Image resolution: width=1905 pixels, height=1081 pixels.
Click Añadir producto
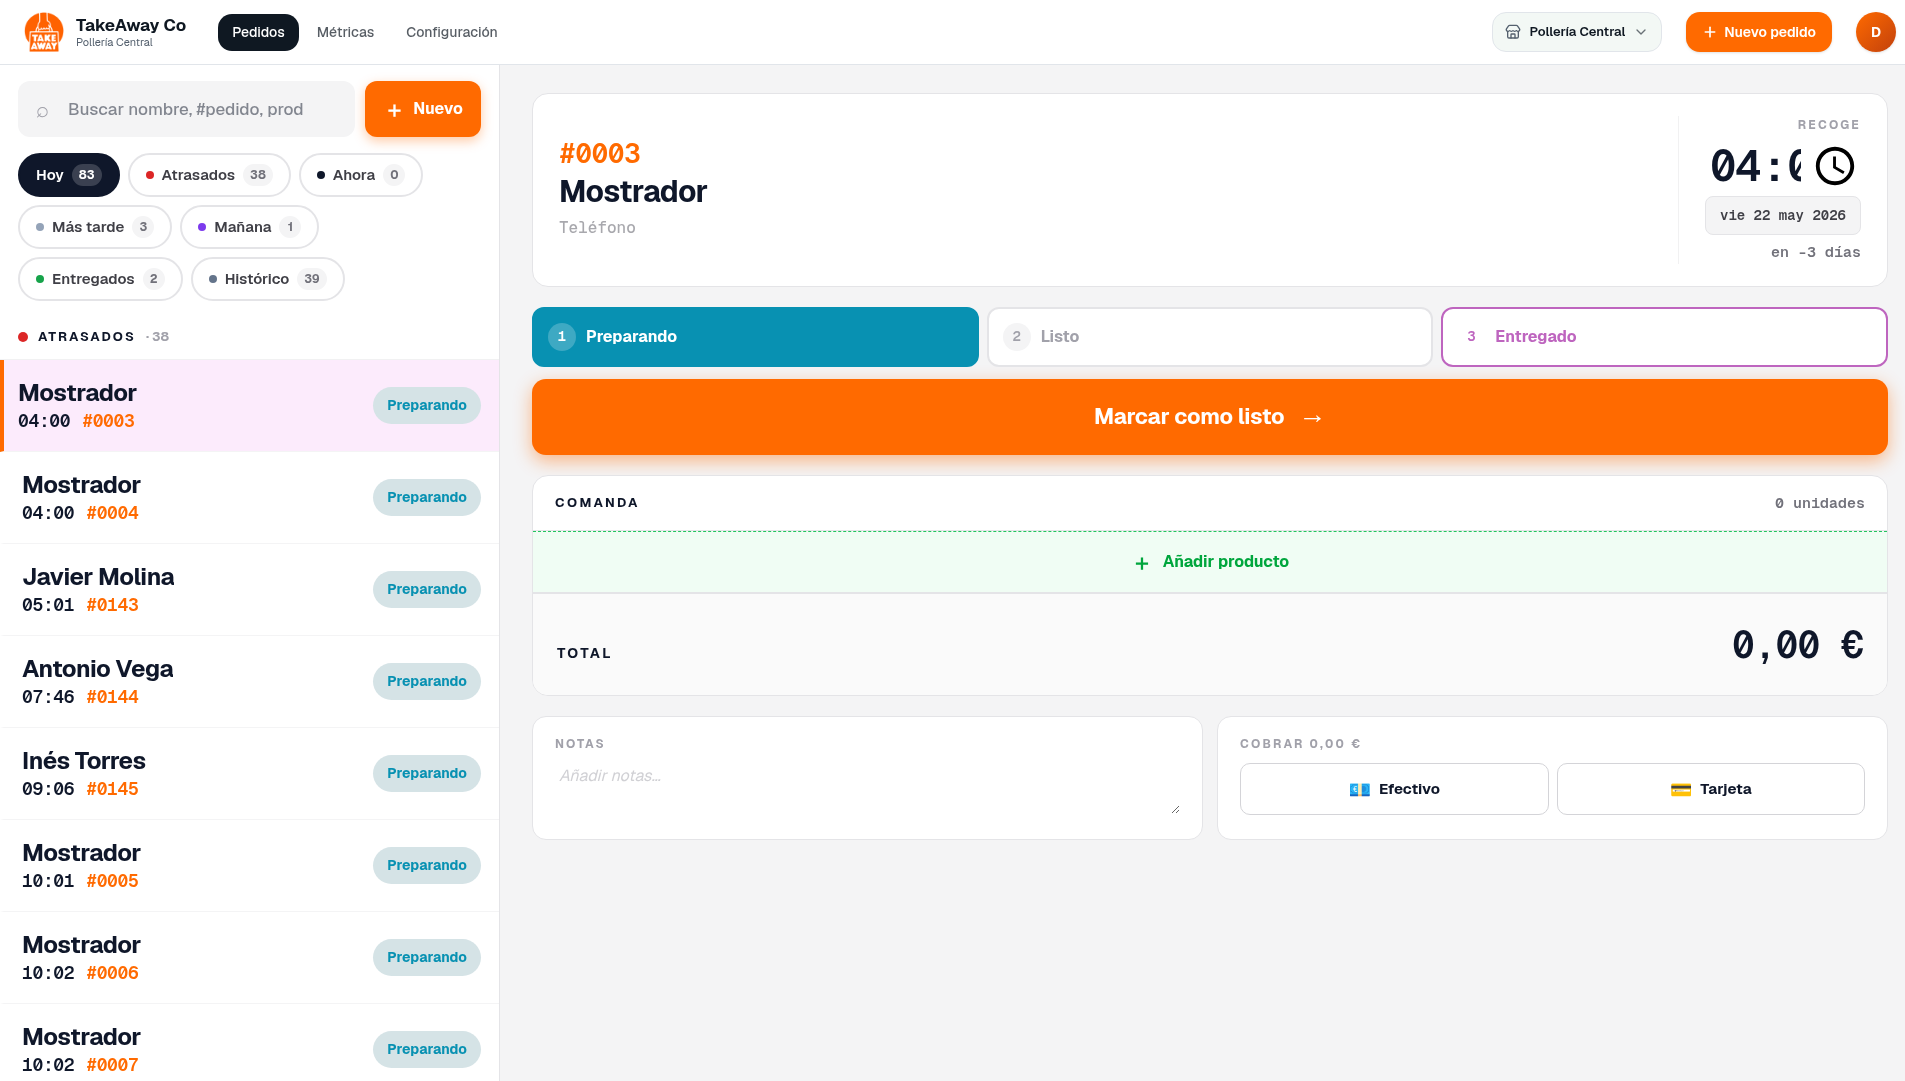[x=1210, y=562]
